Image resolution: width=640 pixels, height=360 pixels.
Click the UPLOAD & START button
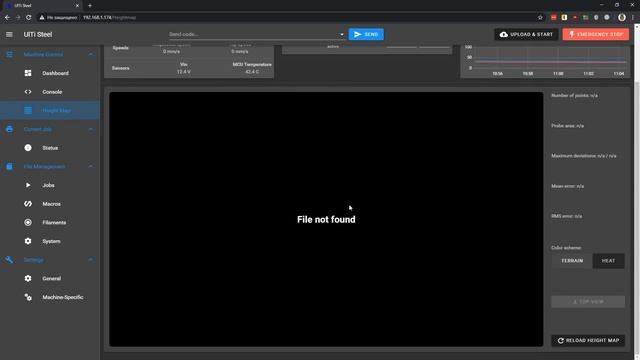[527, 34]
